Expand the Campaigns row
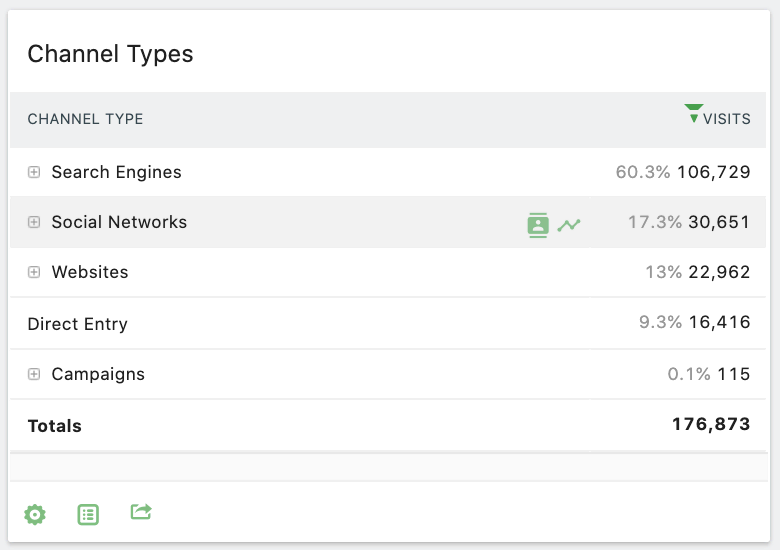 click(34, 374)
